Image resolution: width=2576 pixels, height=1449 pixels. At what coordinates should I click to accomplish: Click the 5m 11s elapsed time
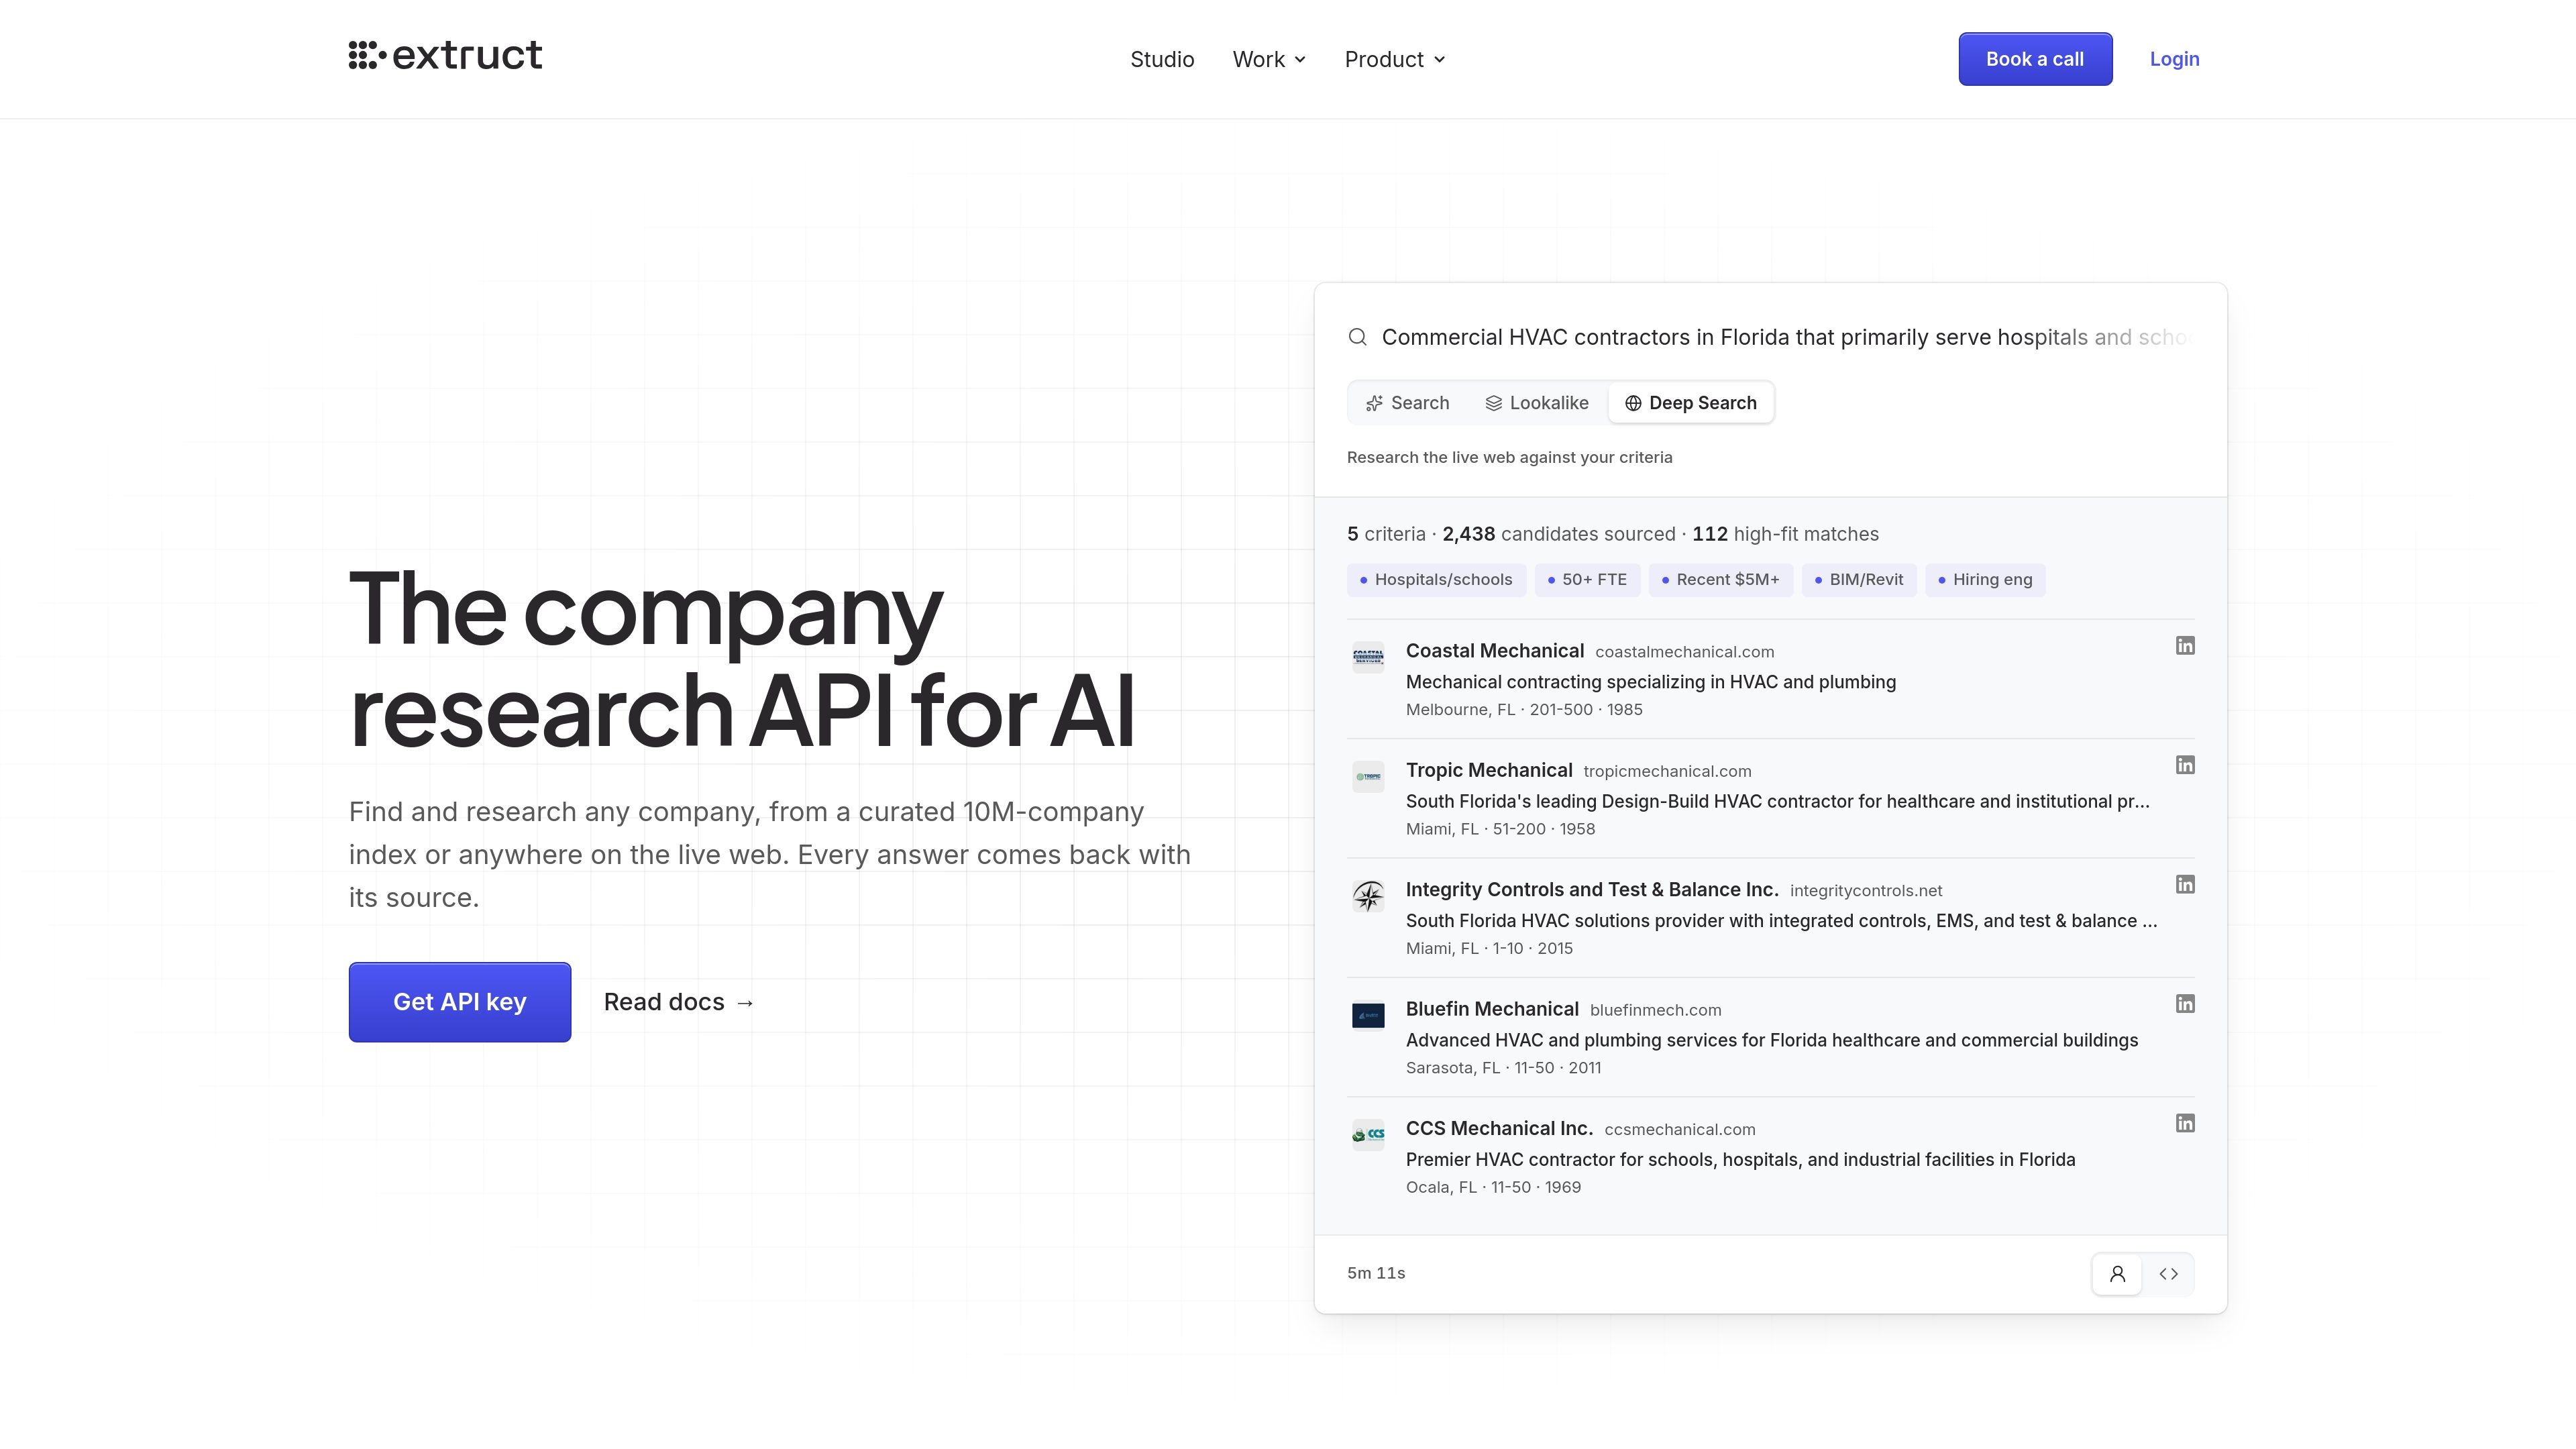(1376, 1273)
